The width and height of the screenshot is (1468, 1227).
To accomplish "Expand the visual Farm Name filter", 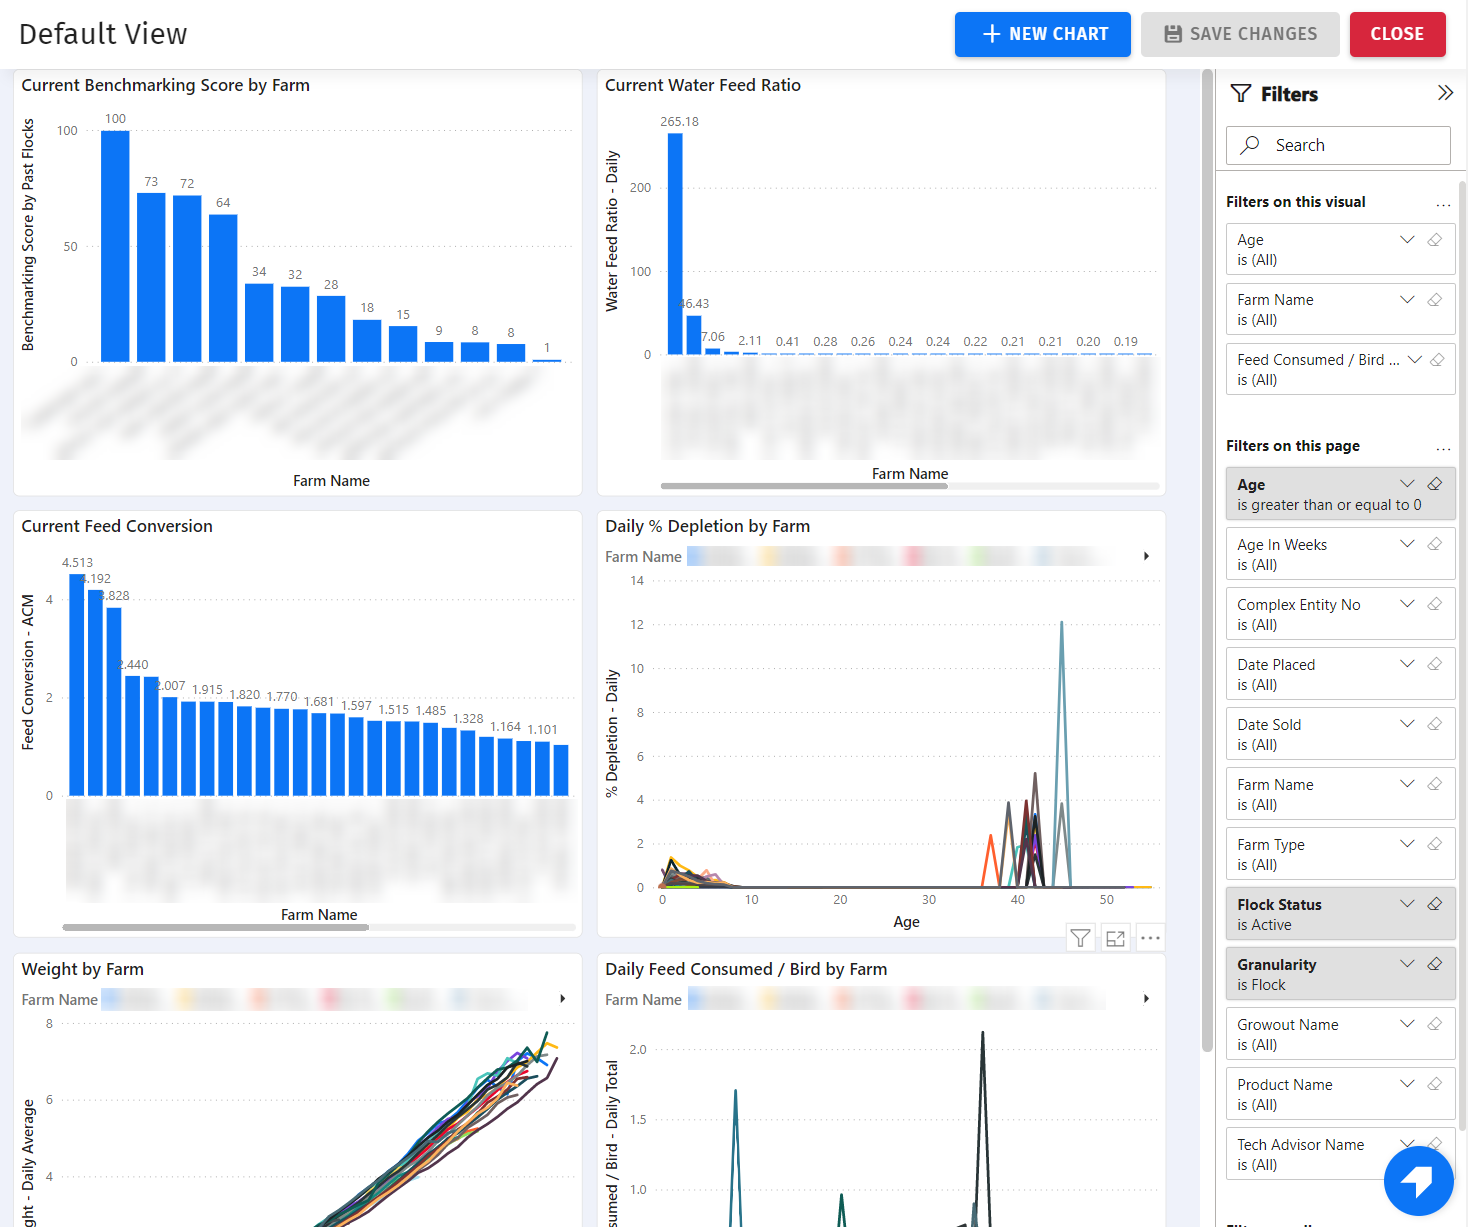I will point(1407,300).
